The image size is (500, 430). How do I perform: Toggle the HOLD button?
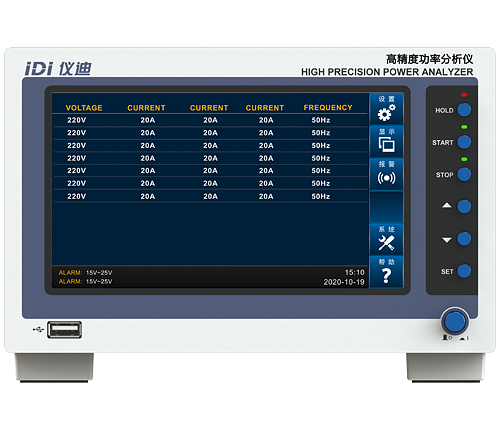[x=464, y=110]
